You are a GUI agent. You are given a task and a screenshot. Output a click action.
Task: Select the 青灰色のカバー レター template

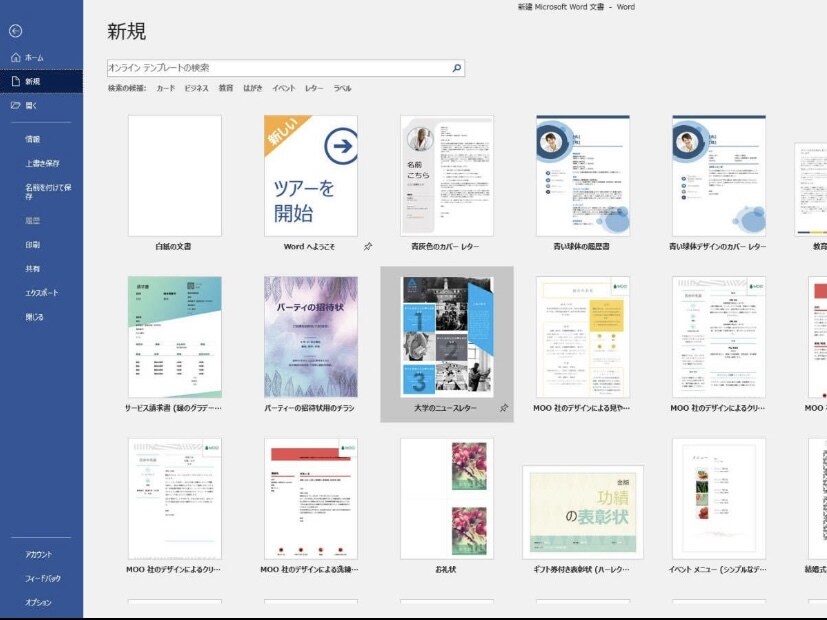click(447, 176)
